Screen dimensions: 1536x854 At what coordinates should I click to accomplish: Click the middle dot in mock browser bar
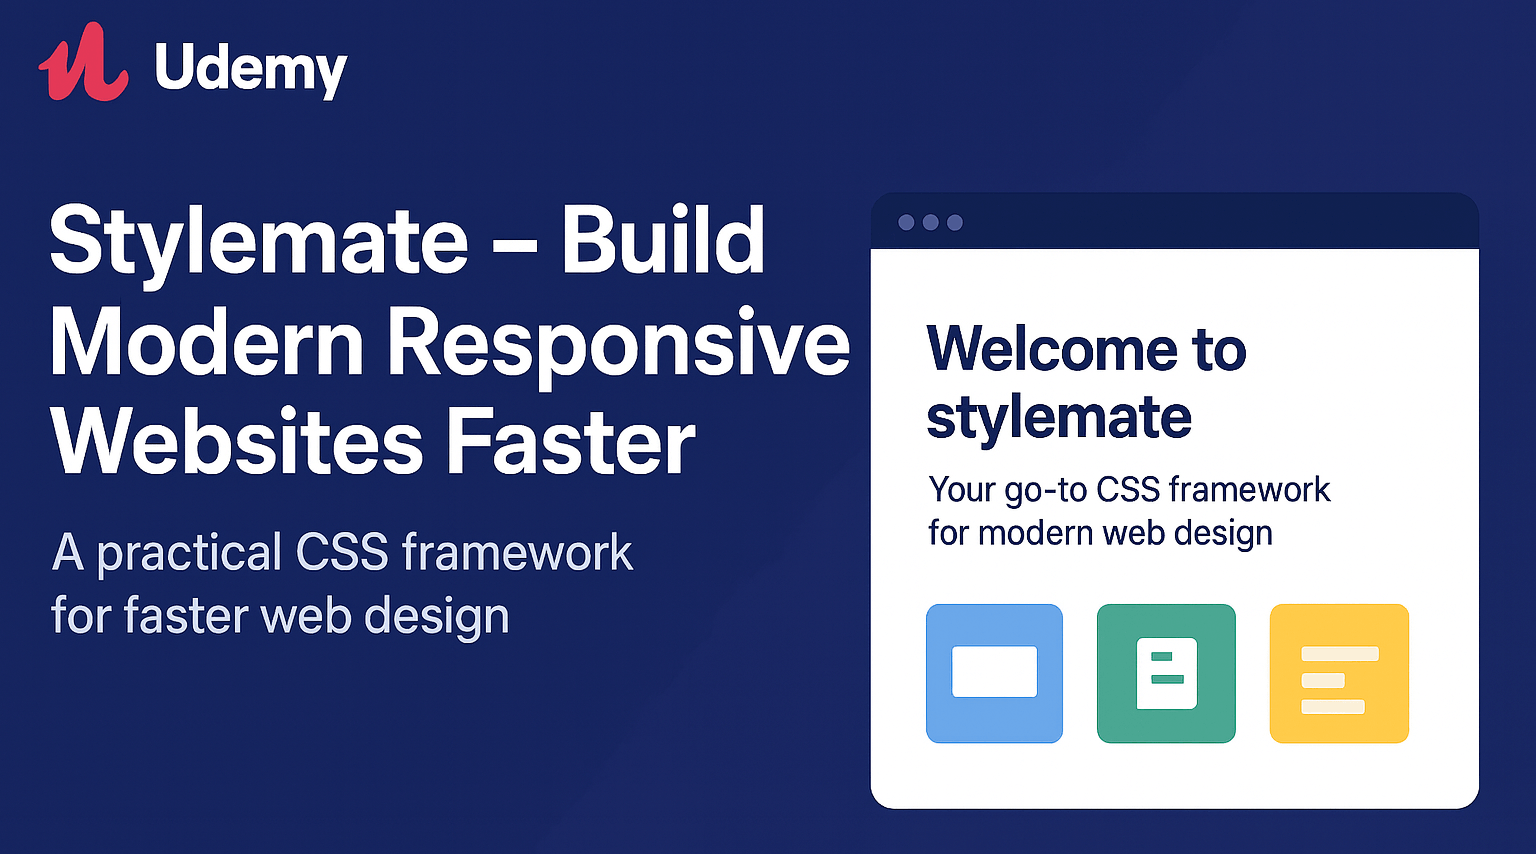coord(930,222)
